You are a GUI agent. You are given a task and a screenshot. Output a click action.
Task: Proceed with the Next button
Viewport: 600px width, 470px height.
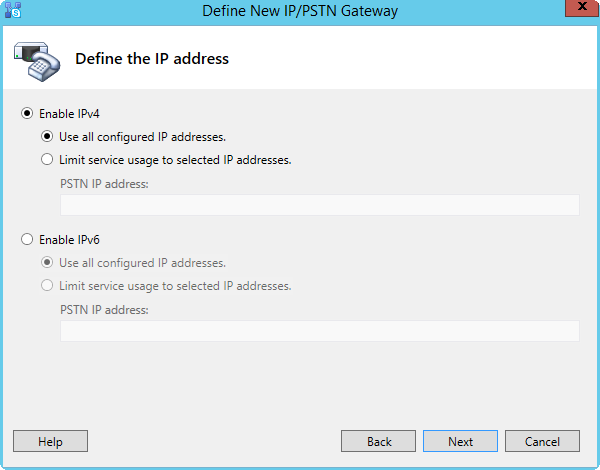(x=460, y=441)
